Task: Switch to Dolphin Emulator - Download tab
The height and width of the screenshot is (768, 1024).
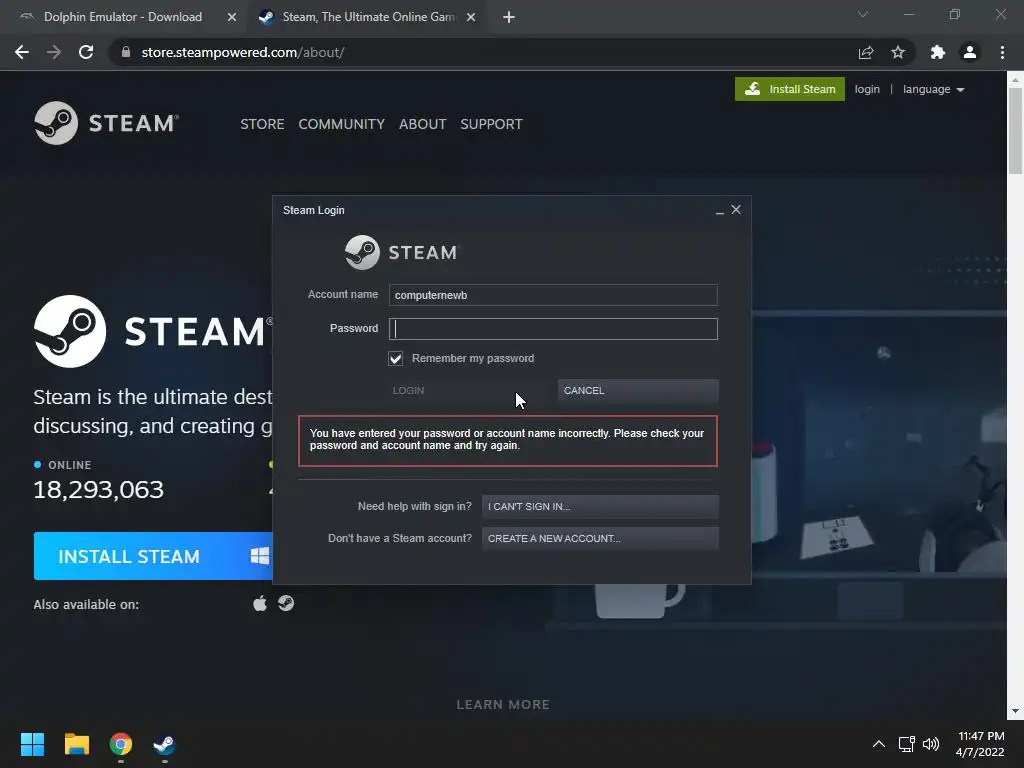Action: [x=123, y=17]
